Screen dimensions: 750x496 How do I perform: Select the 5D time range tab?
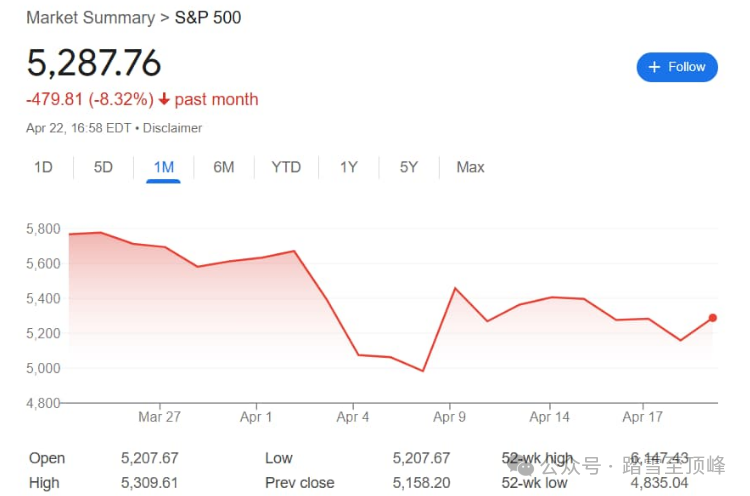(x=103, y=167)
